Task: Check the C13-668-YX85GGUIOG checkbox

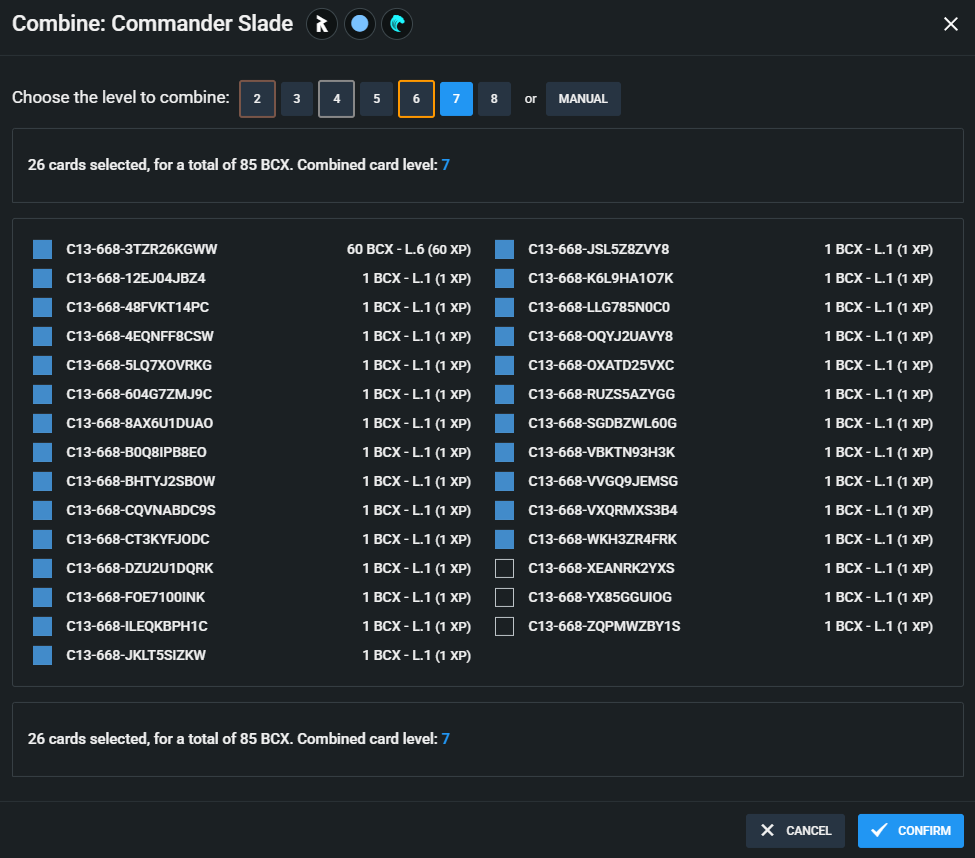Action: [504, 597]
